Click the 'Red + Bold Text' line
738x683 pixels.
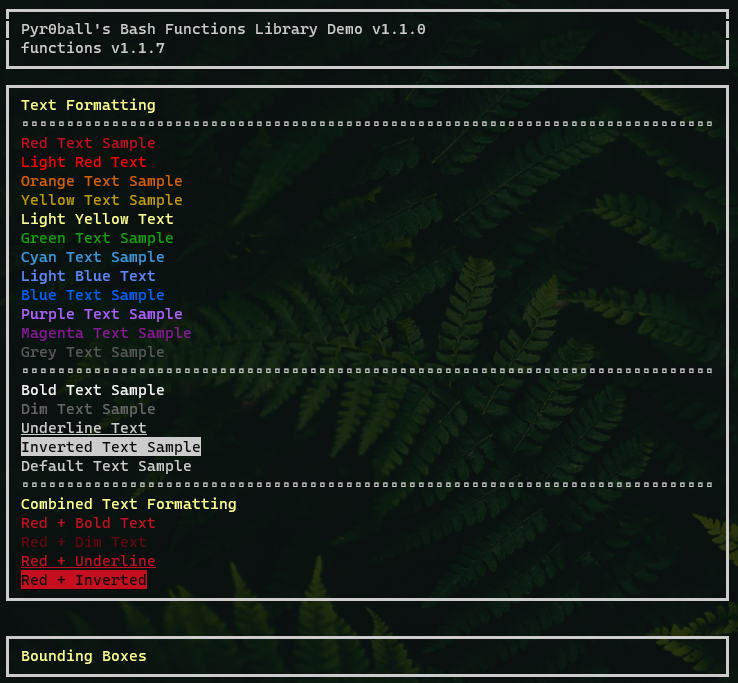pyautogui.click(x=88, y=523)
